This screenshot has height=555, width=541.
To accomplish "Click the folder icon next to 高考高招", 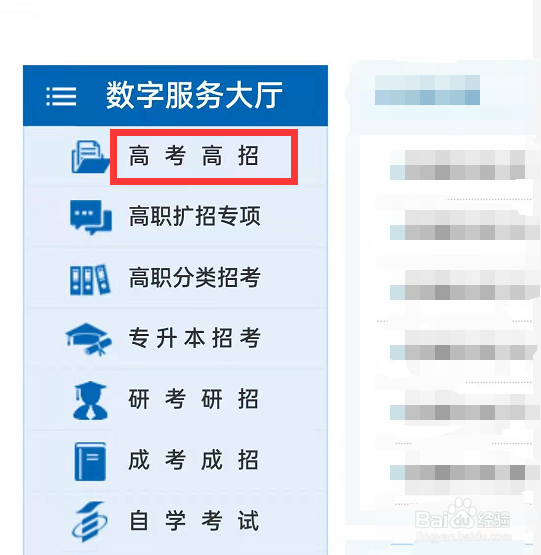I will click(x=91, y=157).
